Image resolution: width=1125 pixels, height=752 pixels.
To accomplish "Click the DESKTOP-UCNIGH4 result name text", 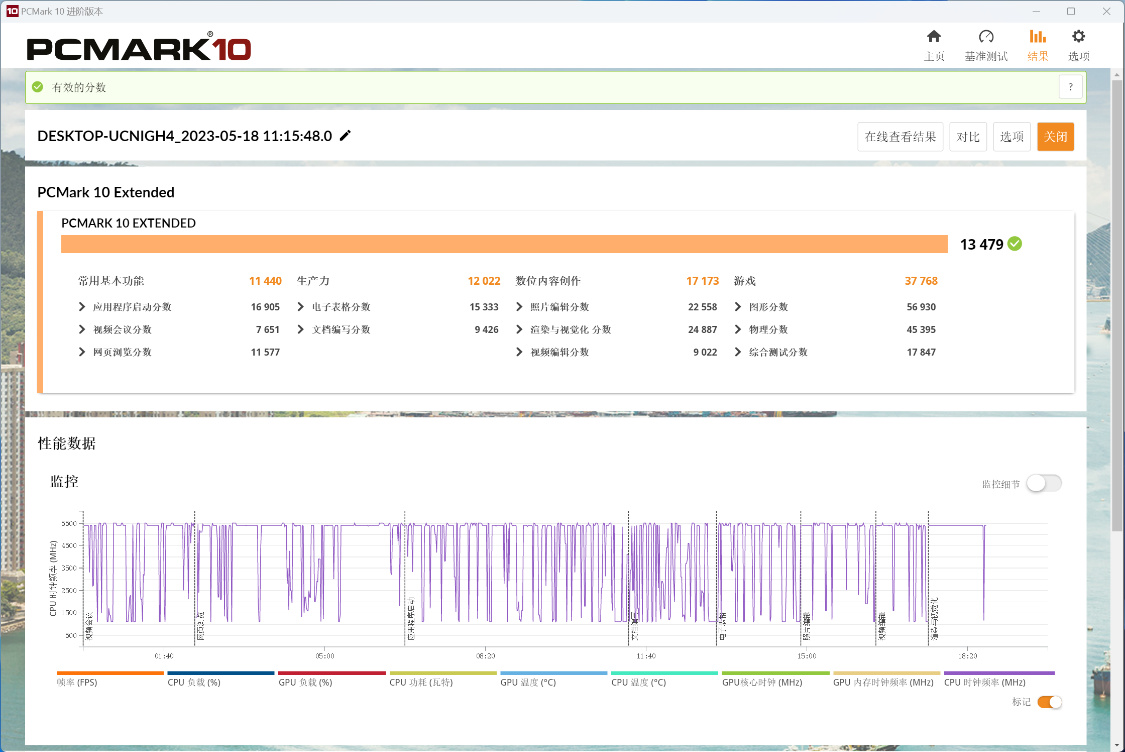I will (184, 136).
